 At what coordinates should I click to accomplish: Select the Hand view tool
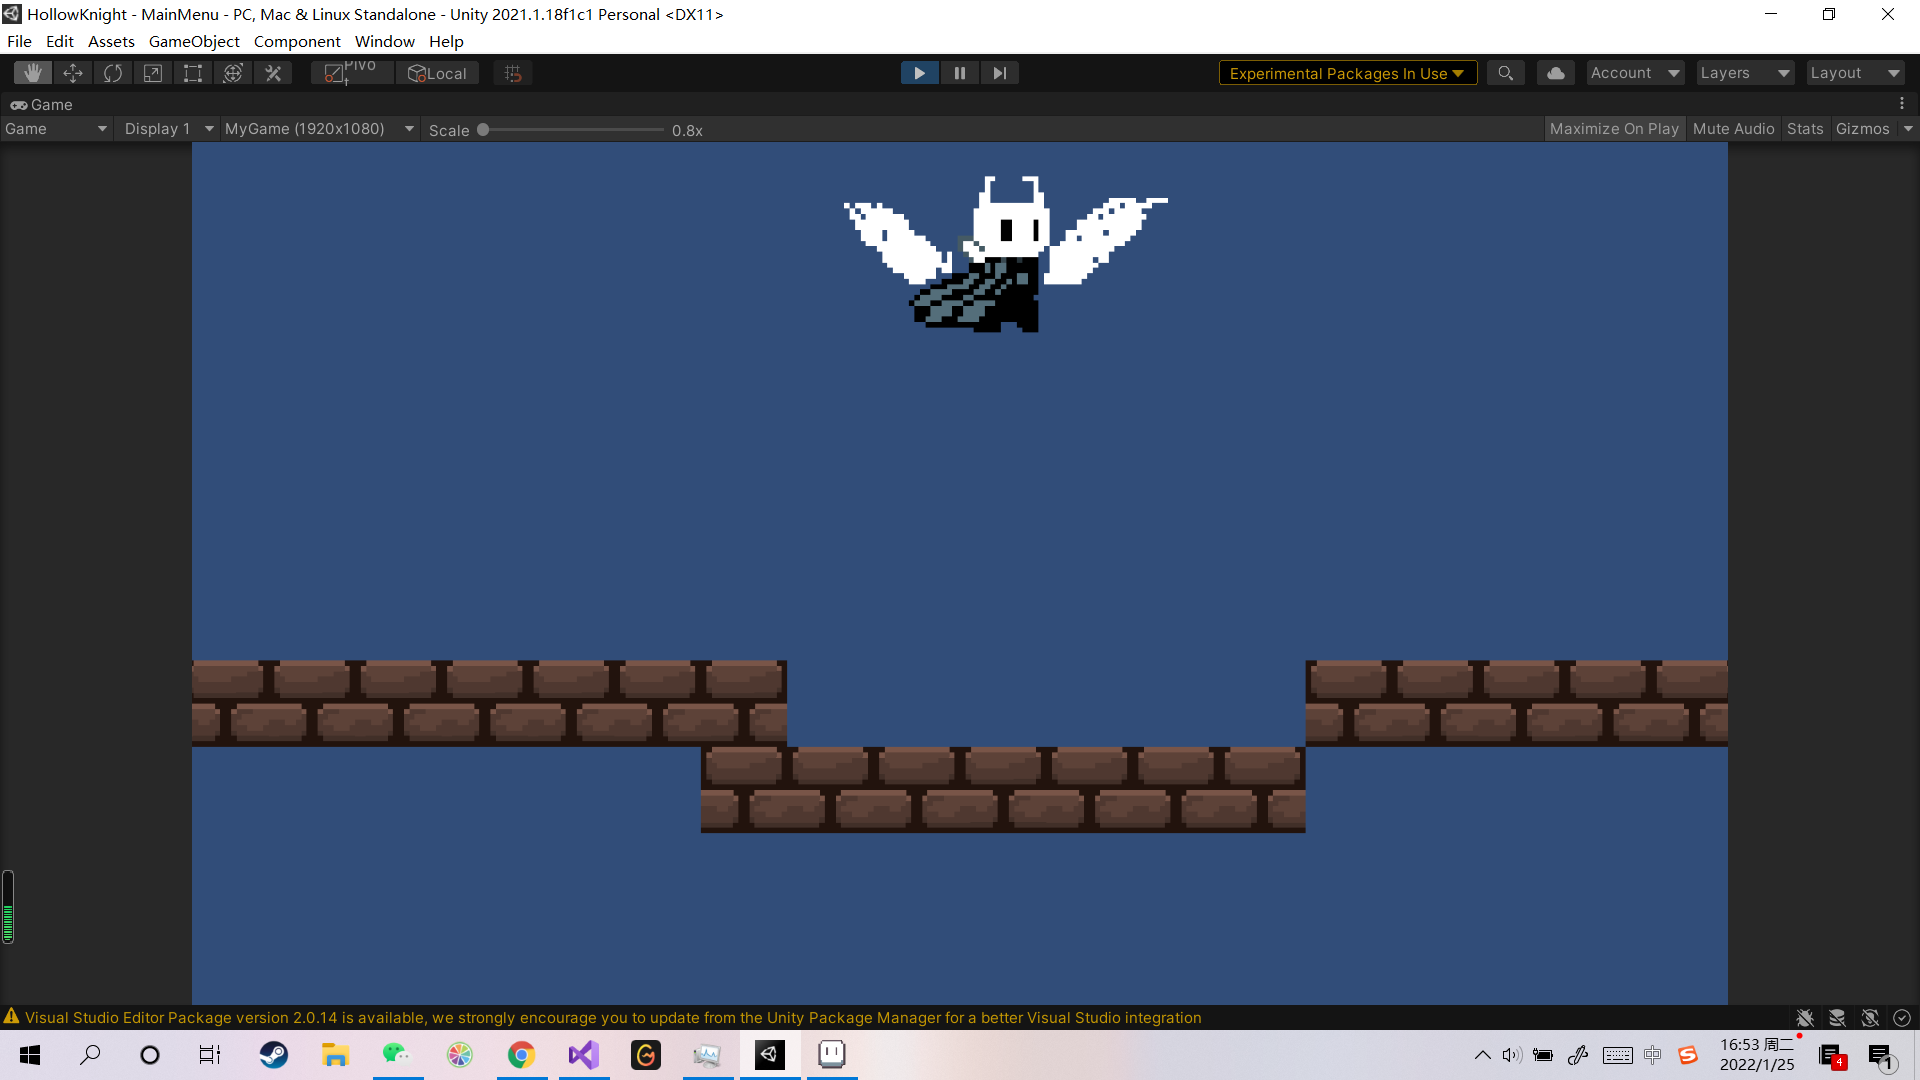click(33, 73)
